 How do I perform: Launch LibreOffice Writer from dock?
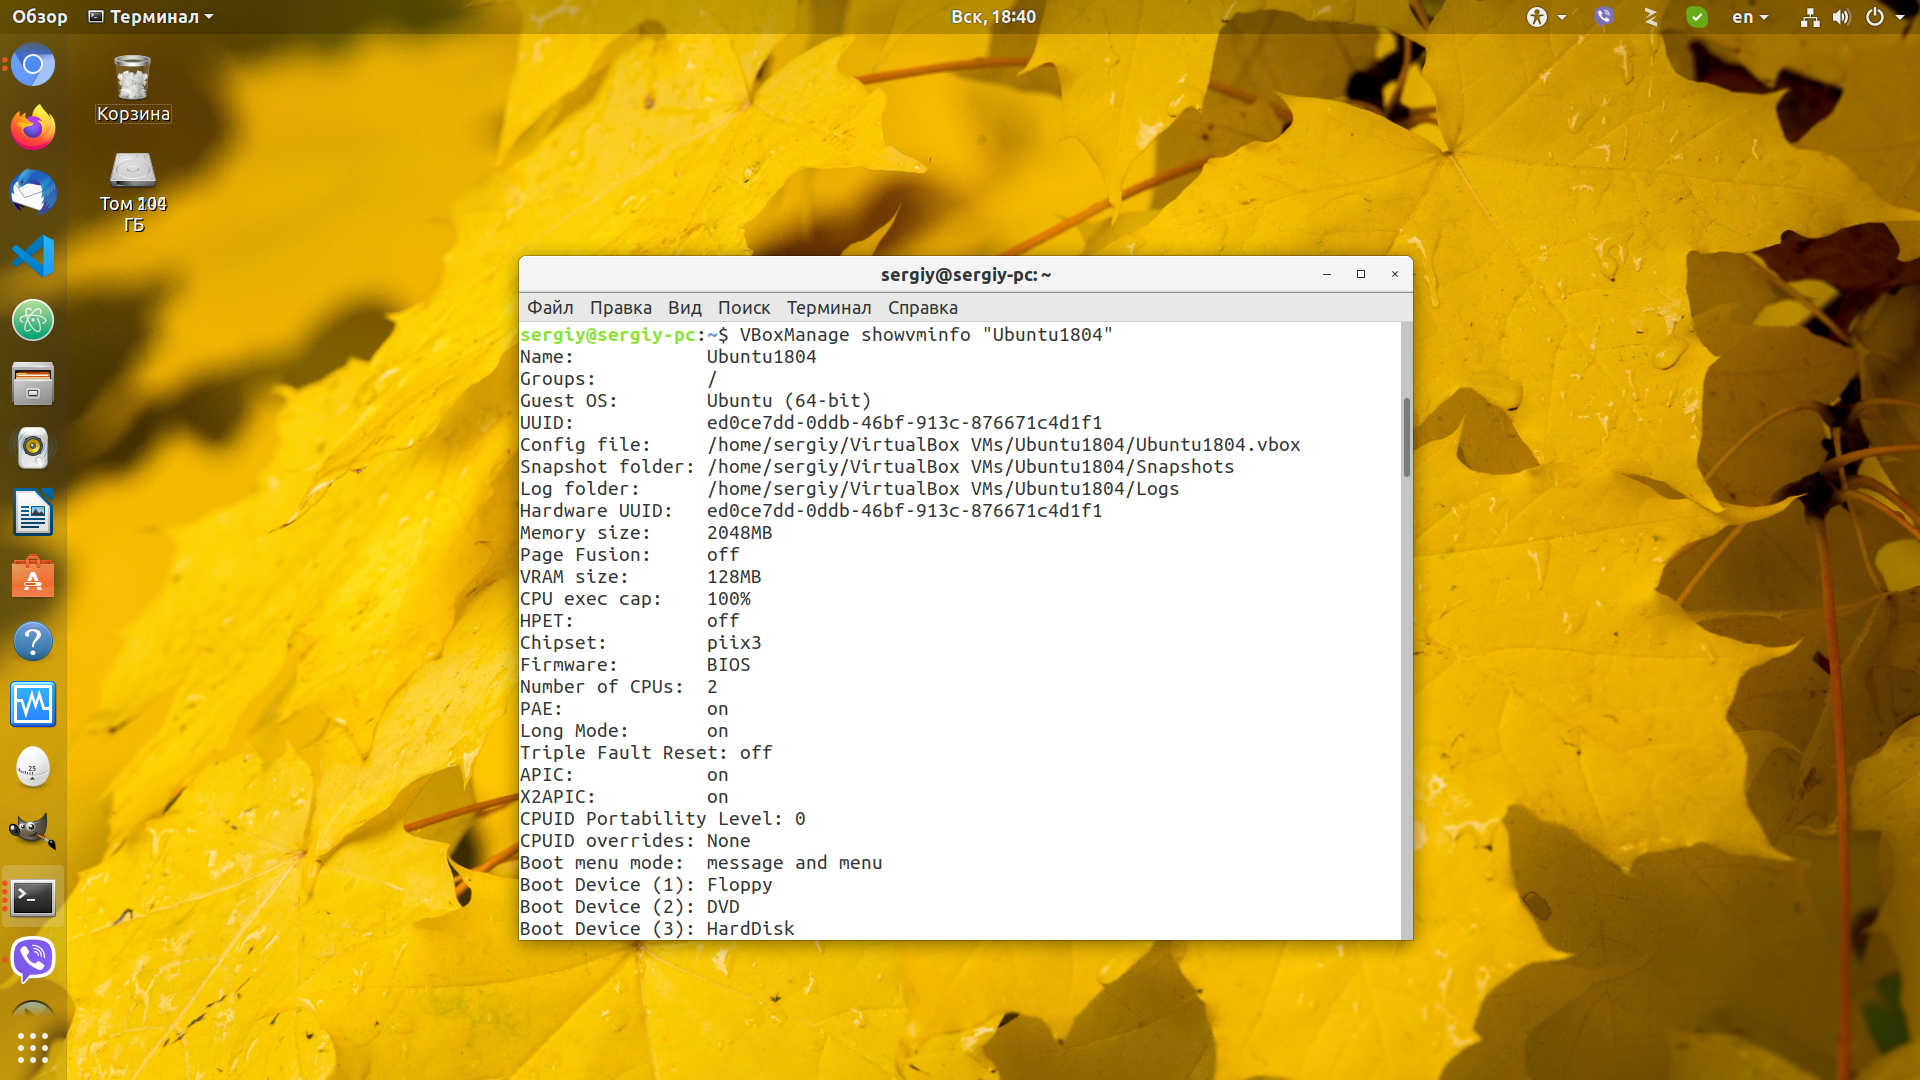[33, 513]
